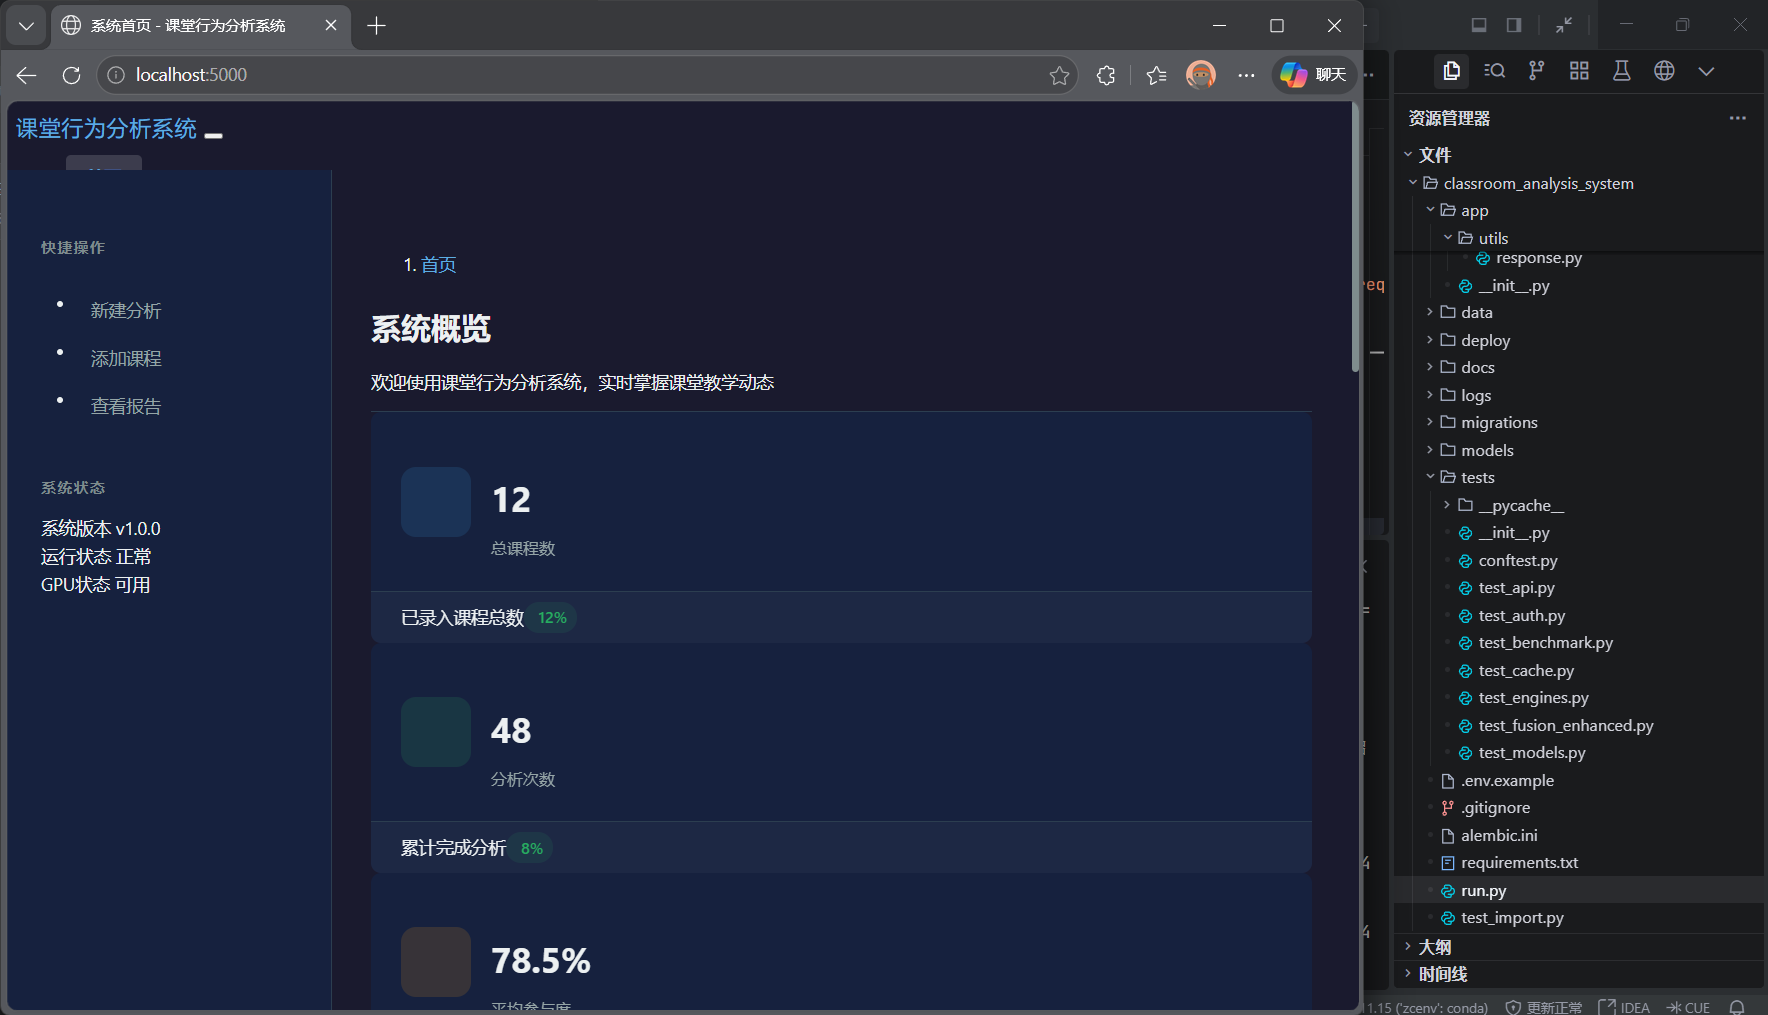Viewport: 1768px width, 1015px height.
Task: Open the Explorer files icon in IDE
Action: coord(1451,71)
